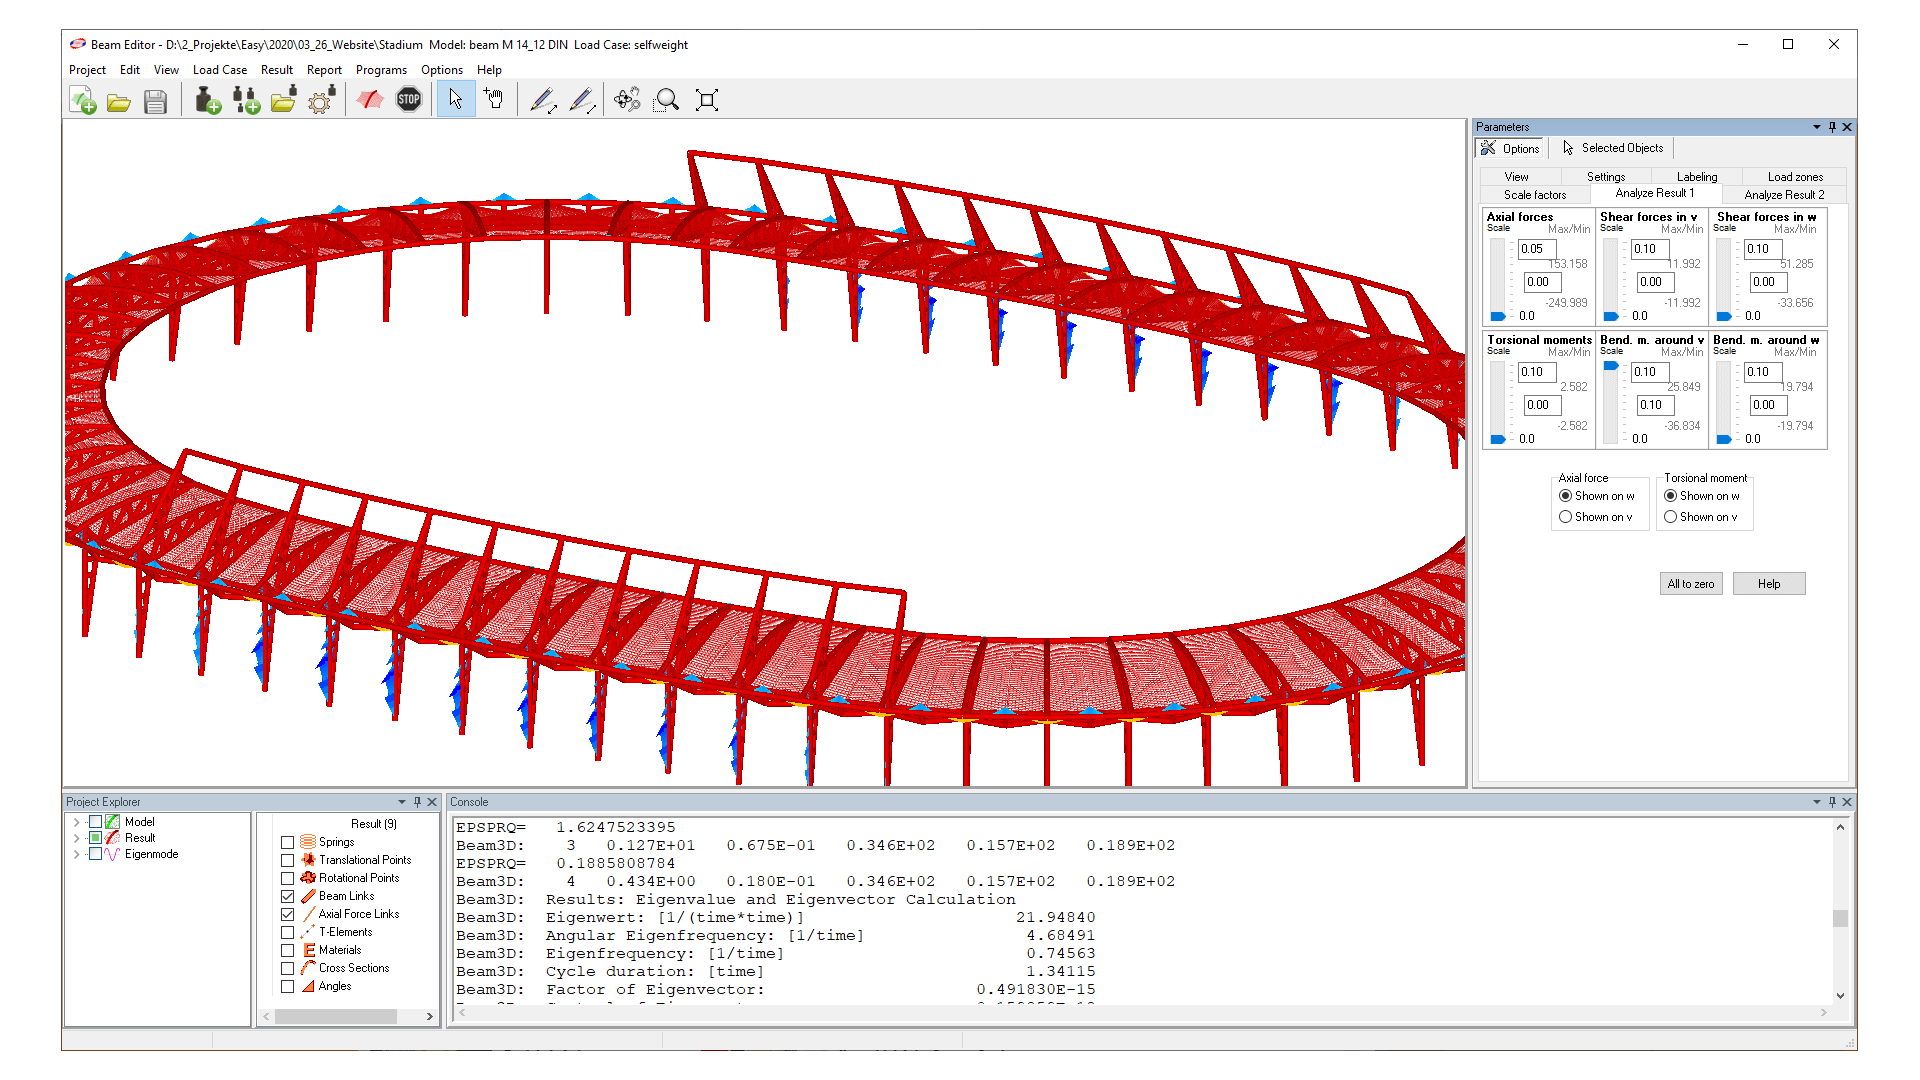1920x1080 pixels.
Task: Expand the Model node in Project Explorer
Action: 77,821
